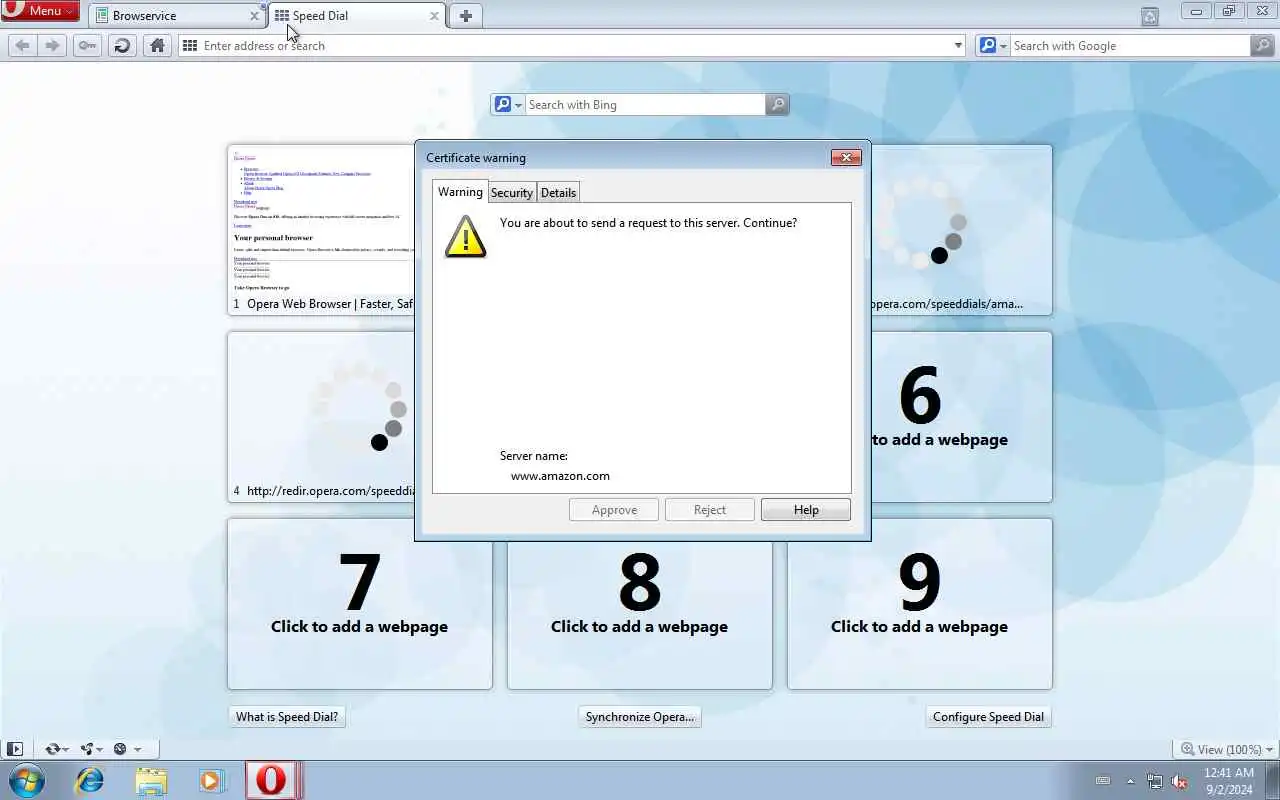
Task: Open Windows Media Player from the taskbar
Action: [x=211, y=780]
